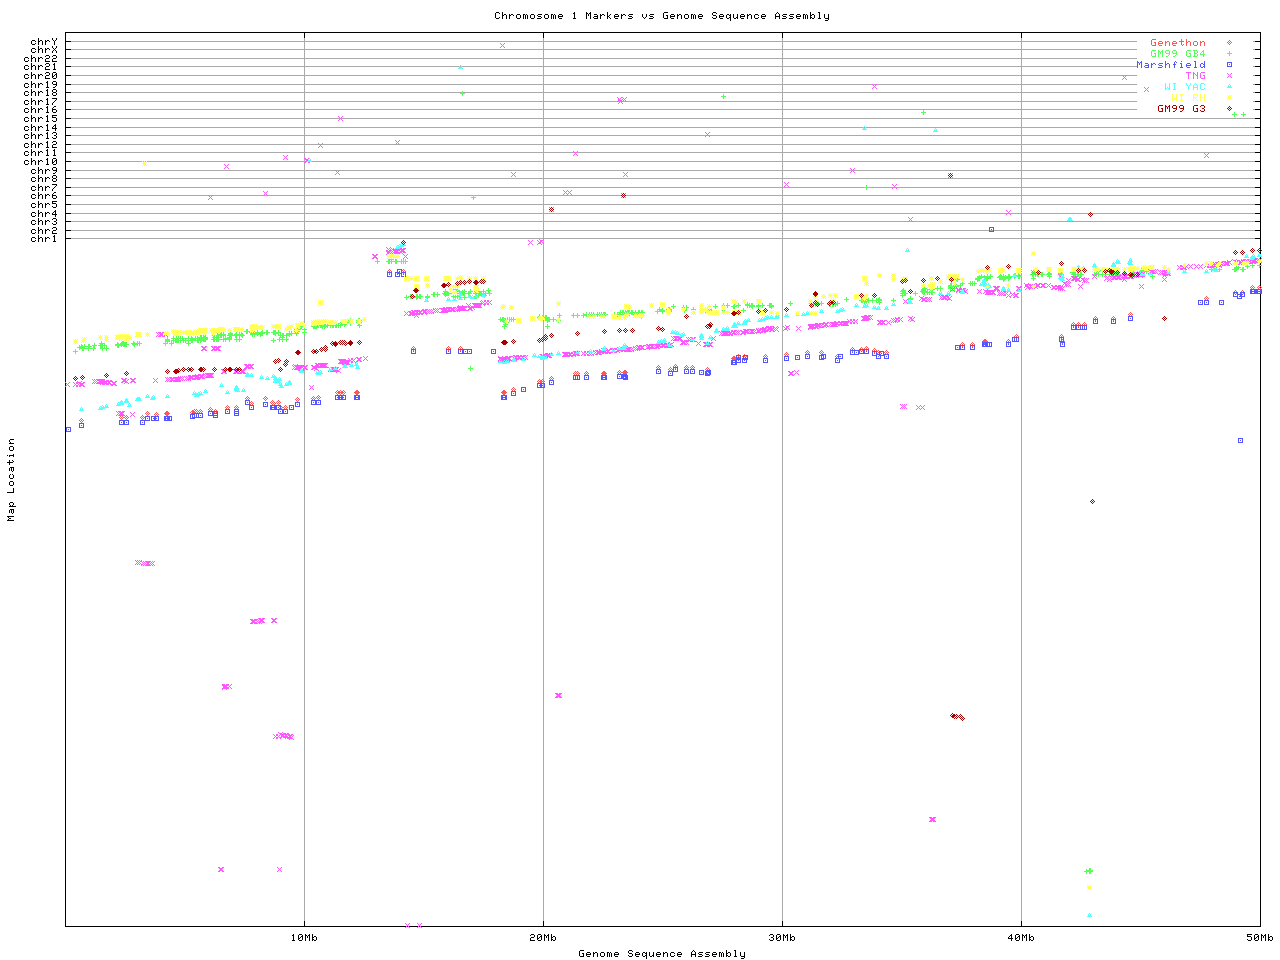Click the 50Mb tick label on x-axis
Viewport: 1280px width, 960px height.
(x=1259, y=938)
